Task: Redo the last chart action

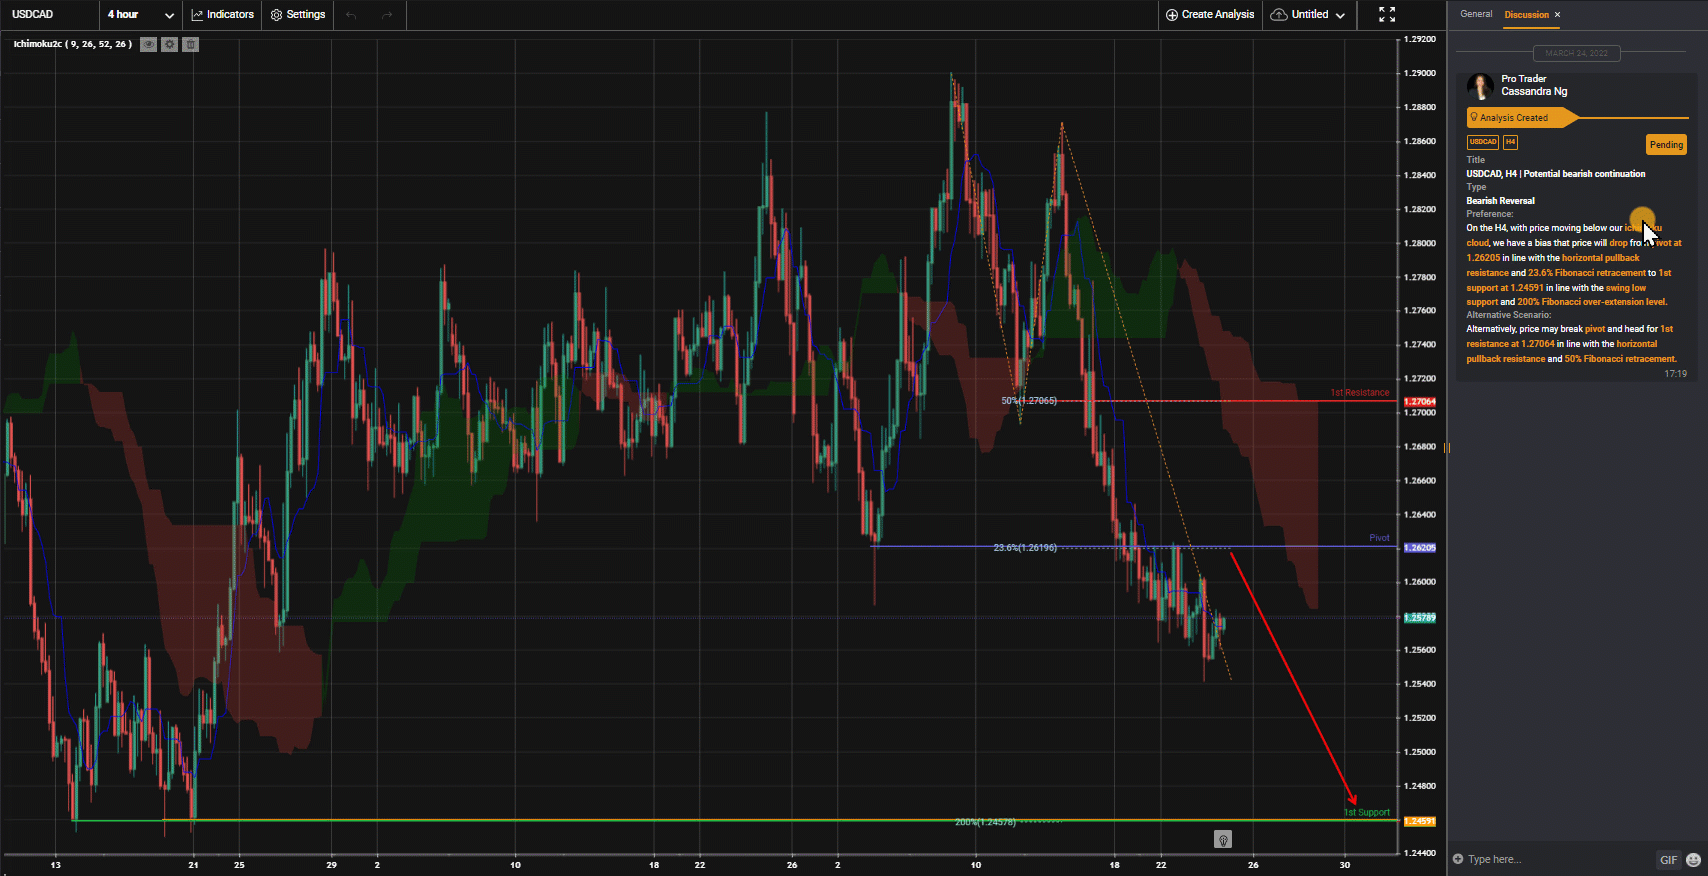Action: pyautogui.click(x=387, y=14)
